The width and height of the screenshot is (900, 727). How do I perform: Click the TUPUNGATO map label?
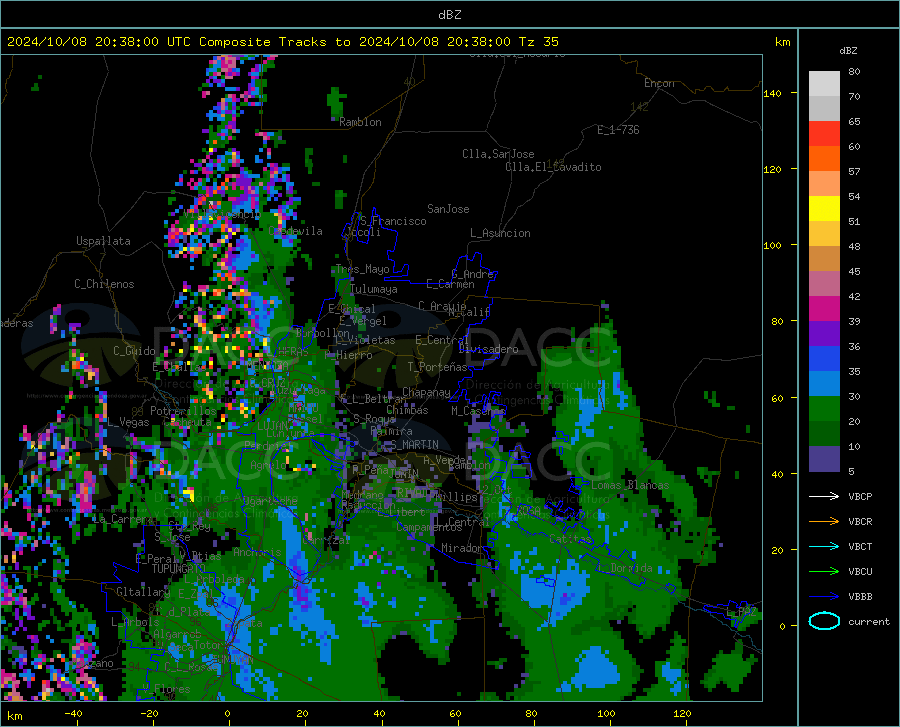tap(179, 569)
